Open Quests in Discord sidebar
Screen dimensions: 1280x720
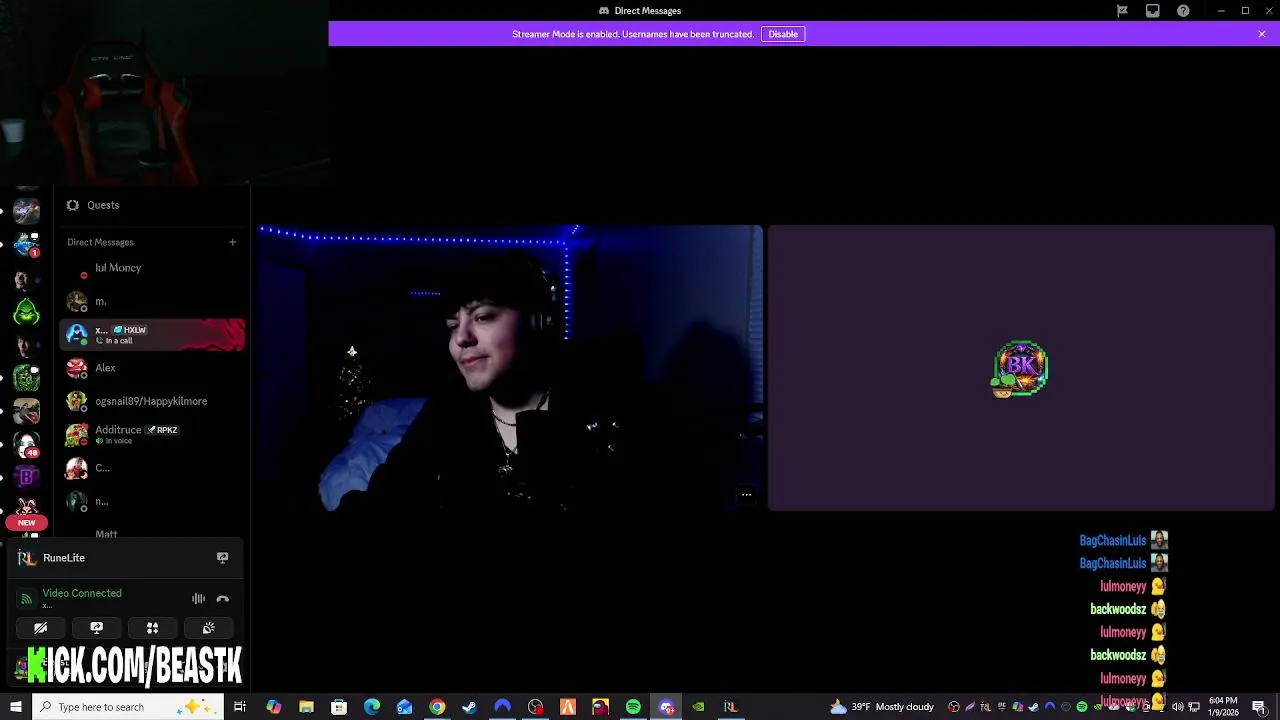(152, 205)
